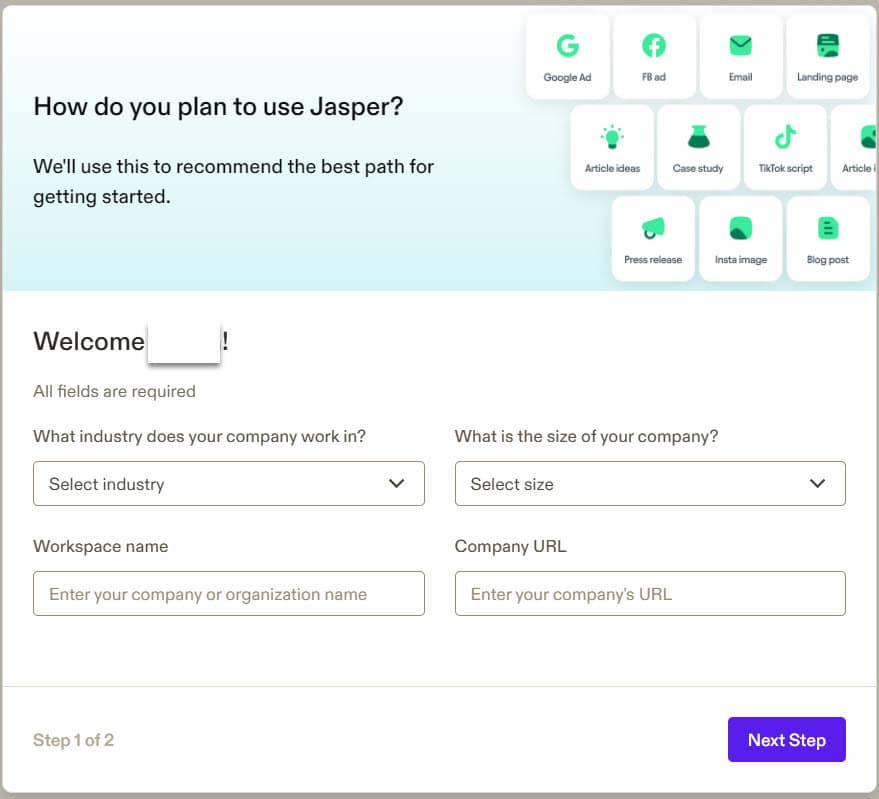The height and width of the screenshot is (799, 879).
Task: Click the Insta image icon tile
Action: [741, 239]
